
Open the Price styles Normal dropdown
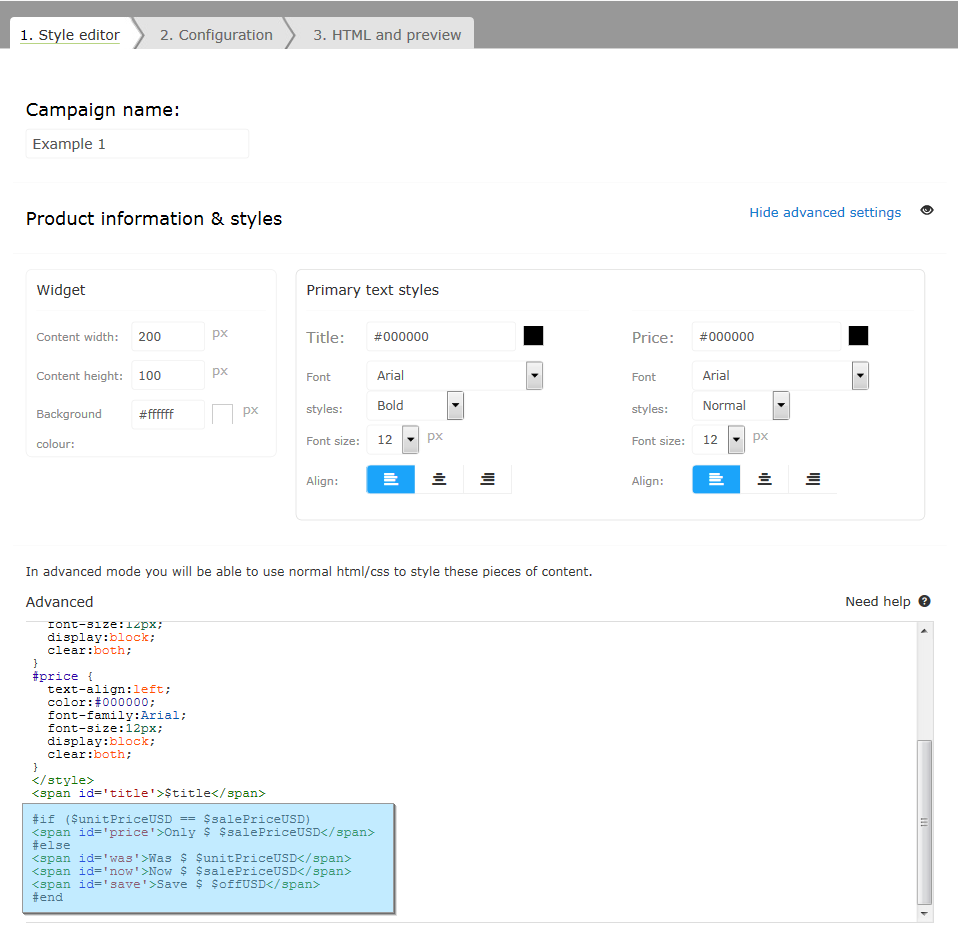(x=740, y=405)
